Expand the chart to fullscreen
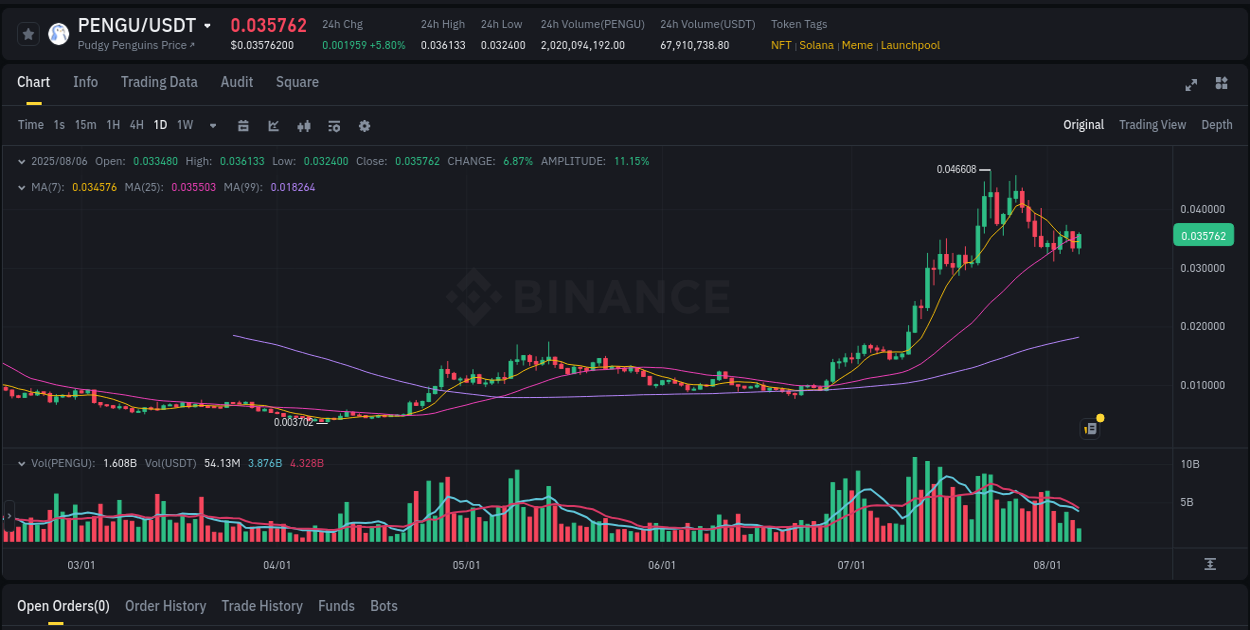 [1191, 84]
